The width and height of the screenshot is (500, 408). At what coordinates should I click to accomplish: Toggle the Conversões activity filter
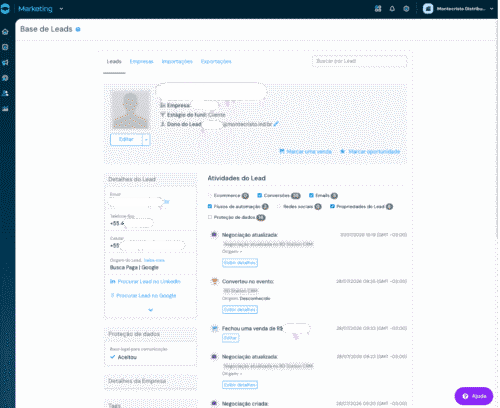click(x=260, y=195)
